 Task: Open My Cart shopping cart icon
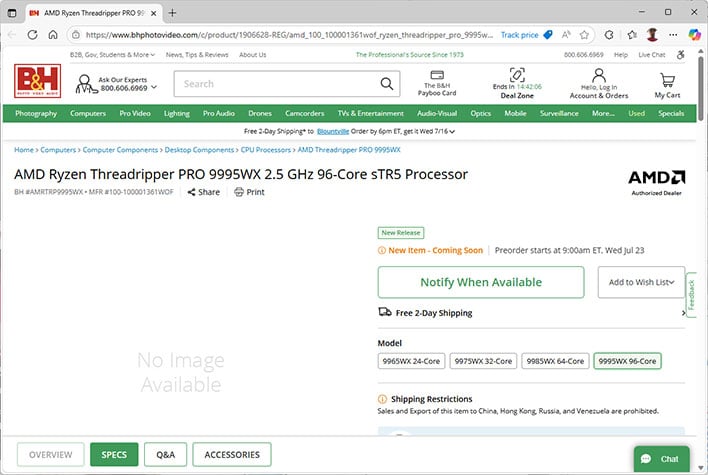tap(667, 80)
